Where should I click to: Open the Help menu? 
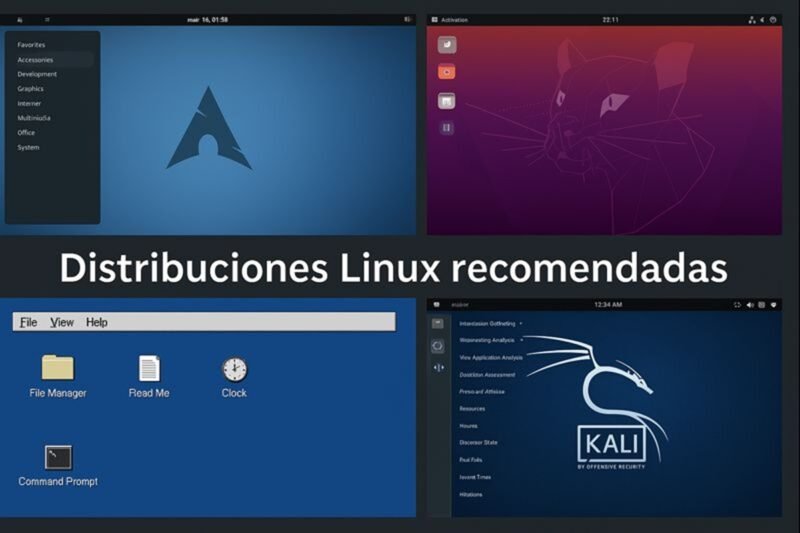coord(96,322)
